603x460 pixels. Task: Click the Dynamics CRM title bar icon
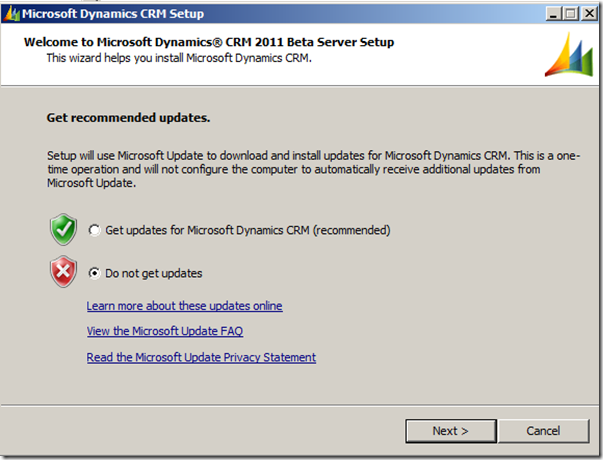(12, 14)
